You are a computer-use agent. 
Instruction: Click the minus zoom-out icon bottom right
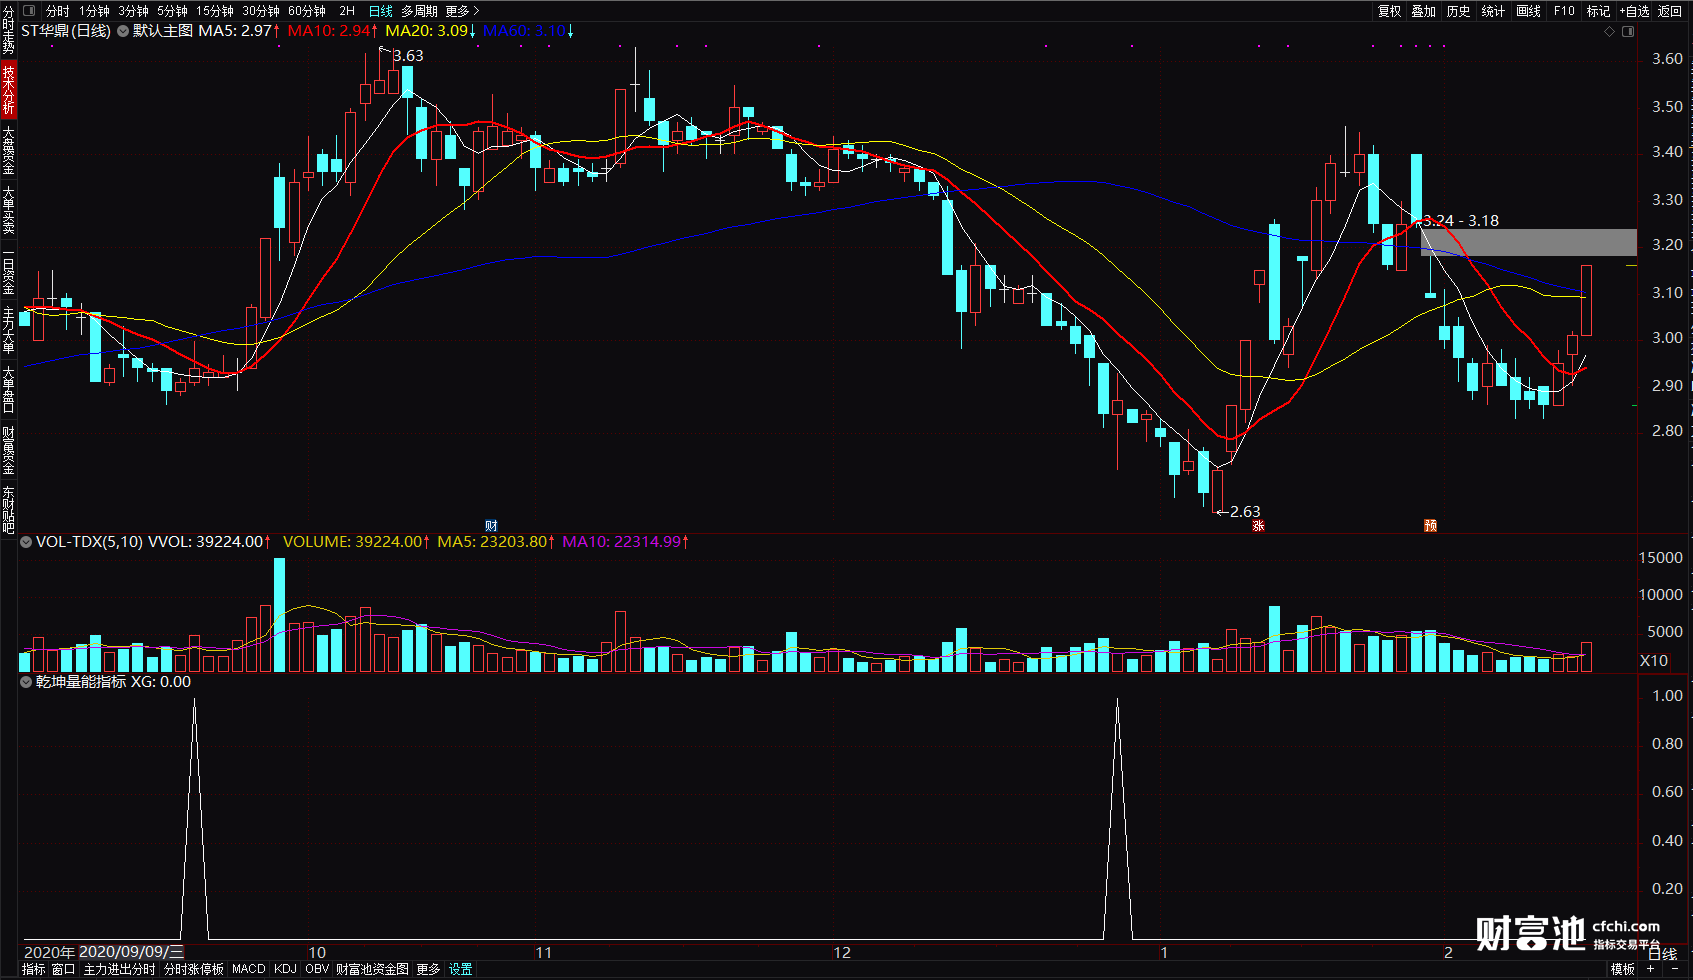coord(1675,969)
